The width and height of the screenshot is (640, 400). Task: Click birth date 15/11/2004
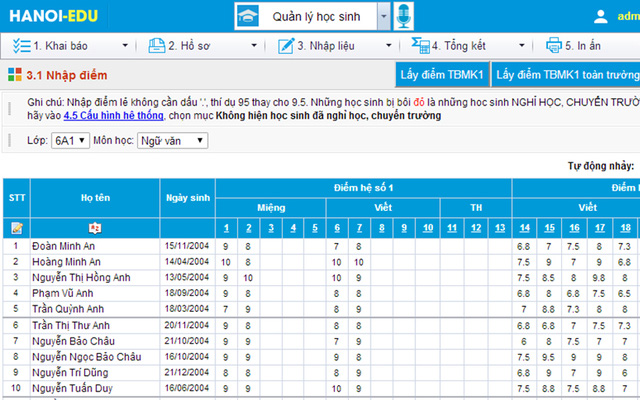(187, 246)
